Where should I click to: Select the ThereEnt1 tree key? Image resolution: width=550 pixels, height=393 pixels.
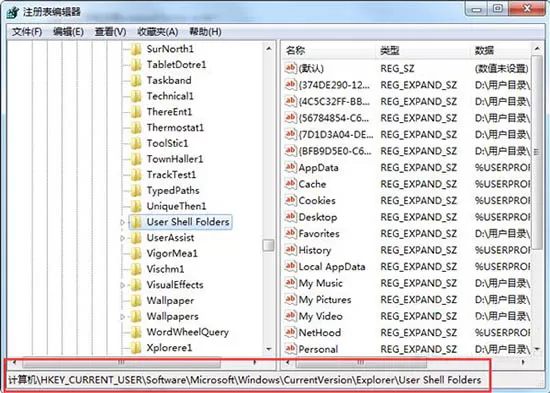pyautogui.click(x=169, y=112)
